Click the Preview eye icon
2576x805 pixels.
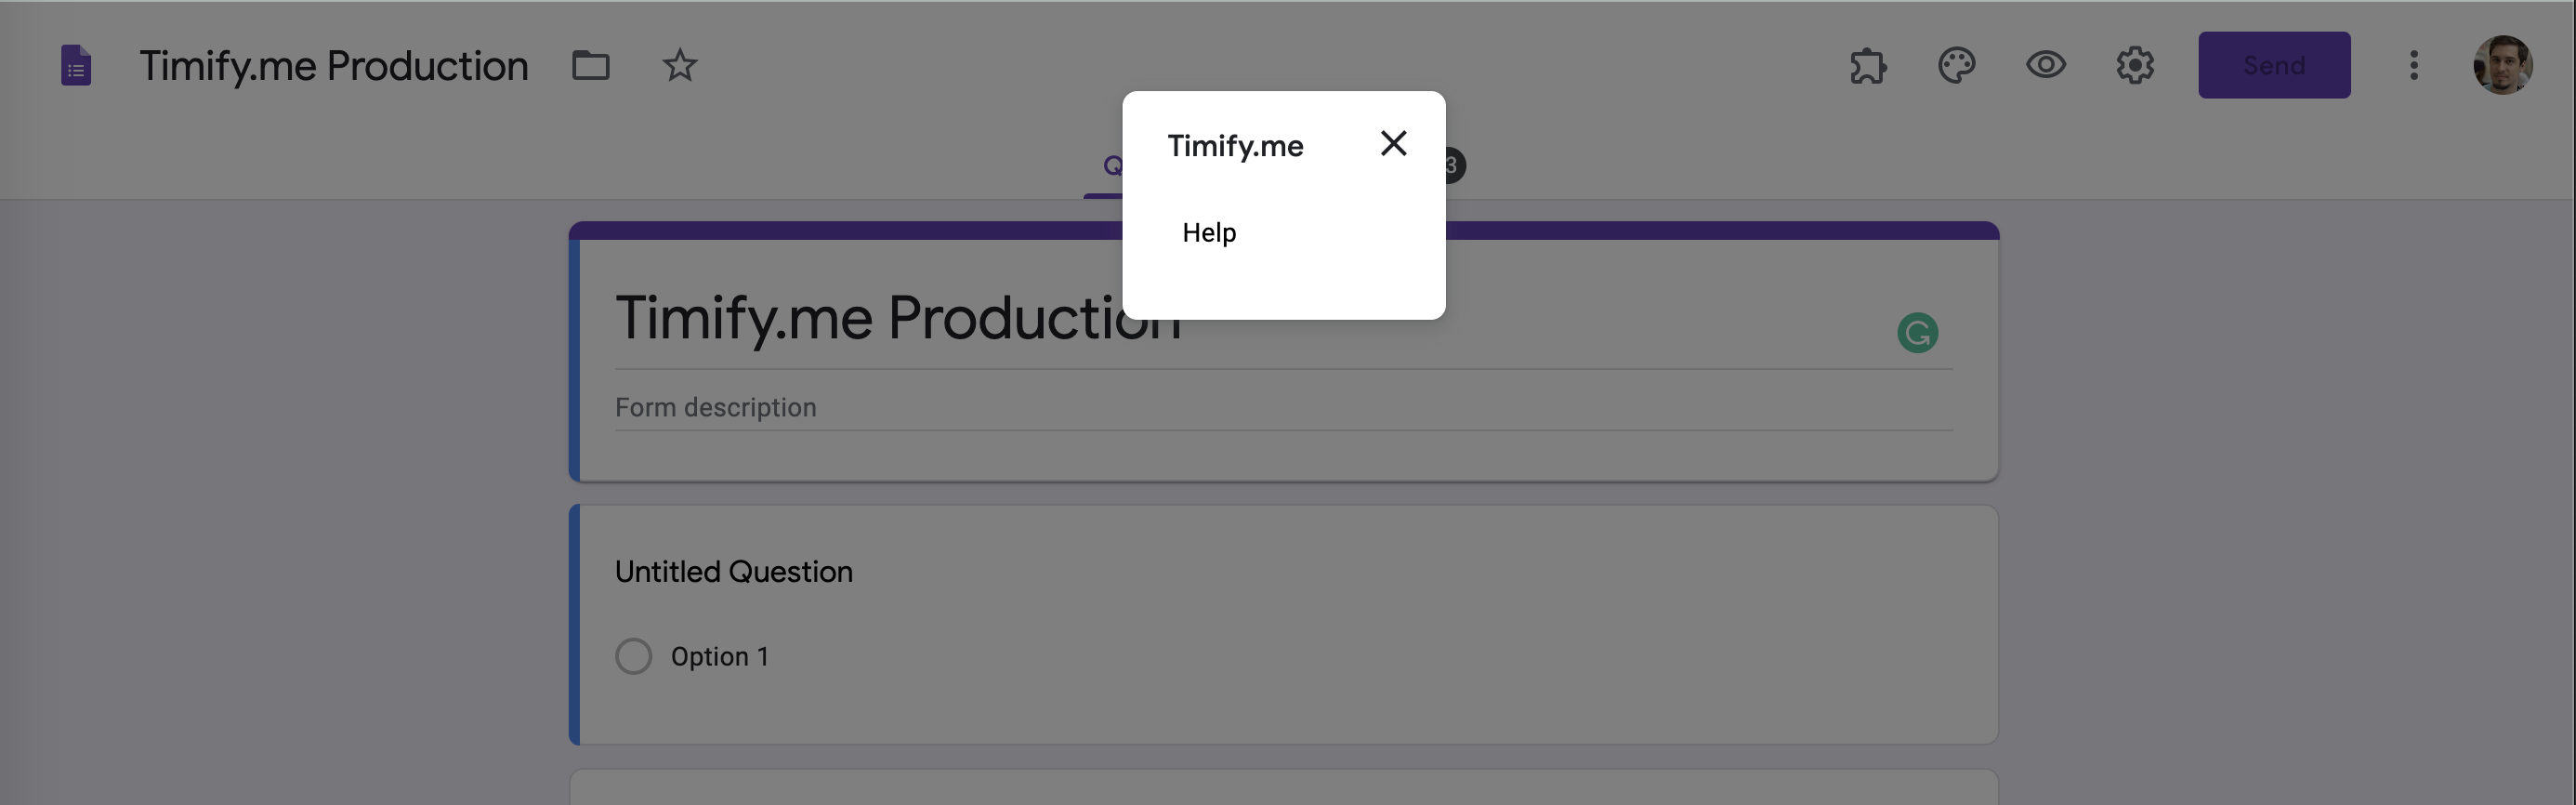pyautogui.click(x=2045, y=66)
